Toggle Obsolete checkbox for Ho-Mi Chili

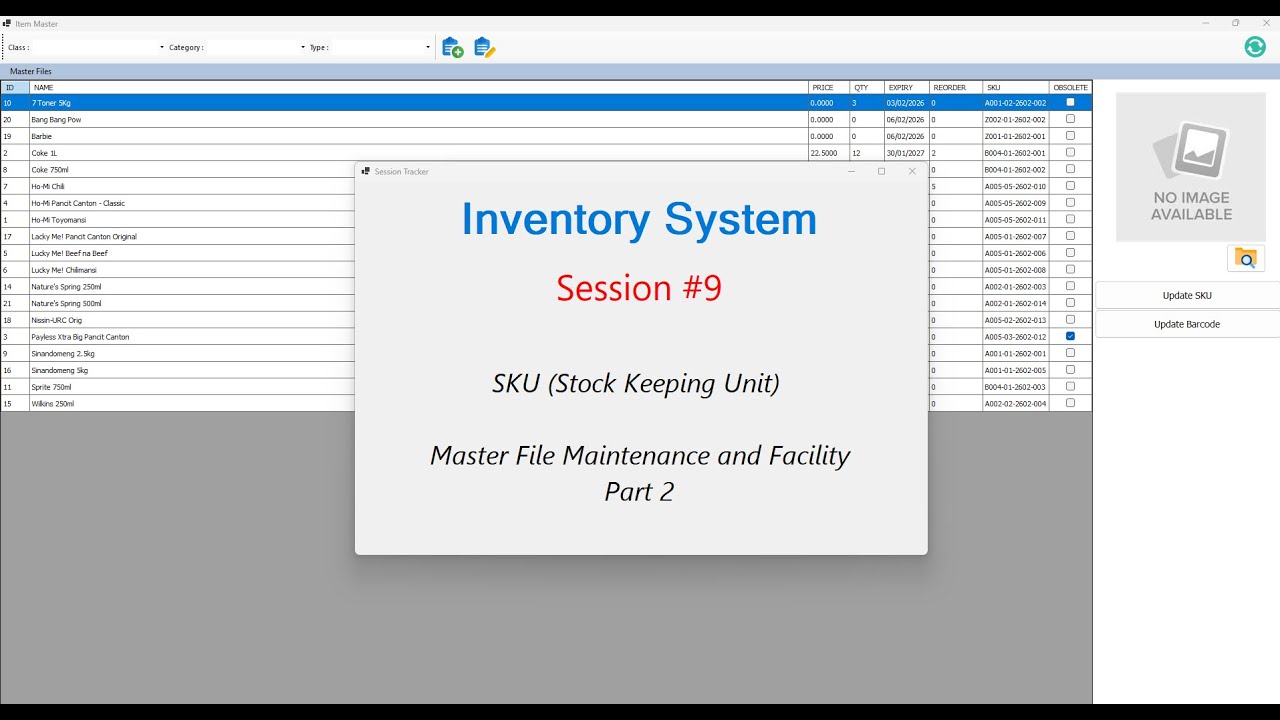1070,186
